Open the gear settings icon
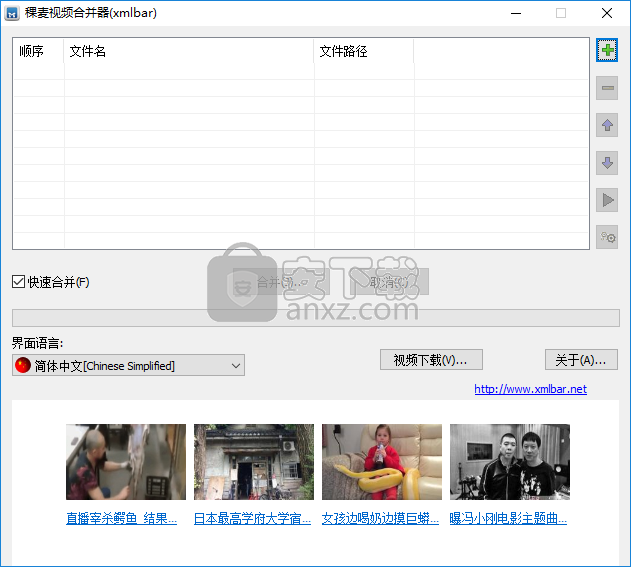Viewport: 631px width, 567px height. (607, 237)
